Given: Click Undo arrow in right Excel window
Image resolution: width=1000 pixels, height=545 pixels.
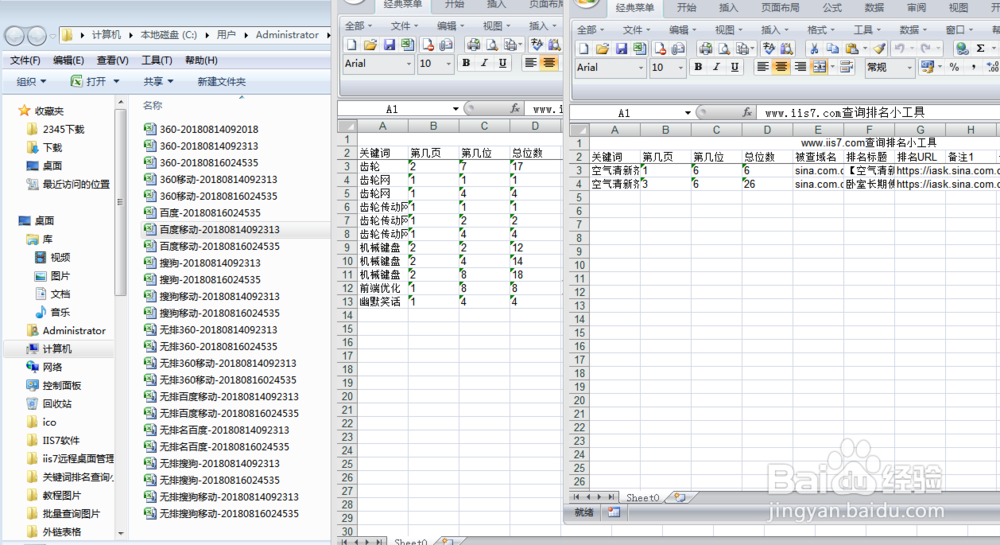Looking at the screenshot, I should [899, 48].
